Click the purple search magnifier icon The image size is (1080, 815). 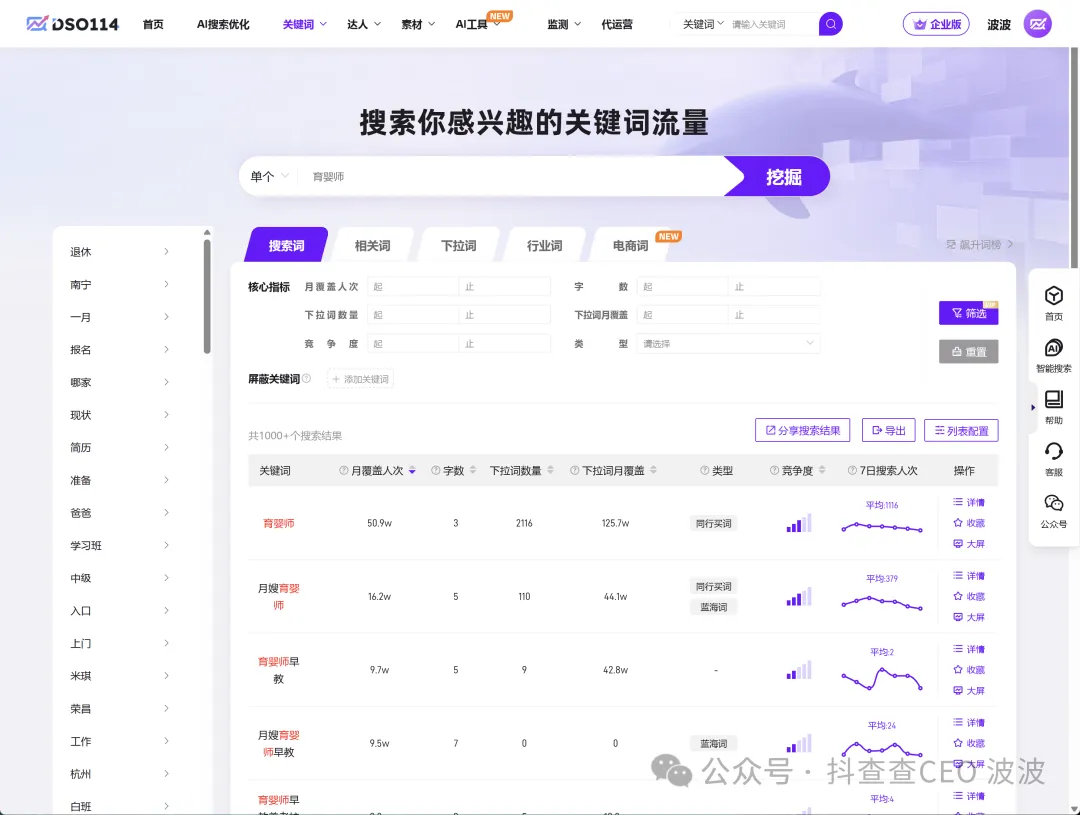[x=830, y=24]
